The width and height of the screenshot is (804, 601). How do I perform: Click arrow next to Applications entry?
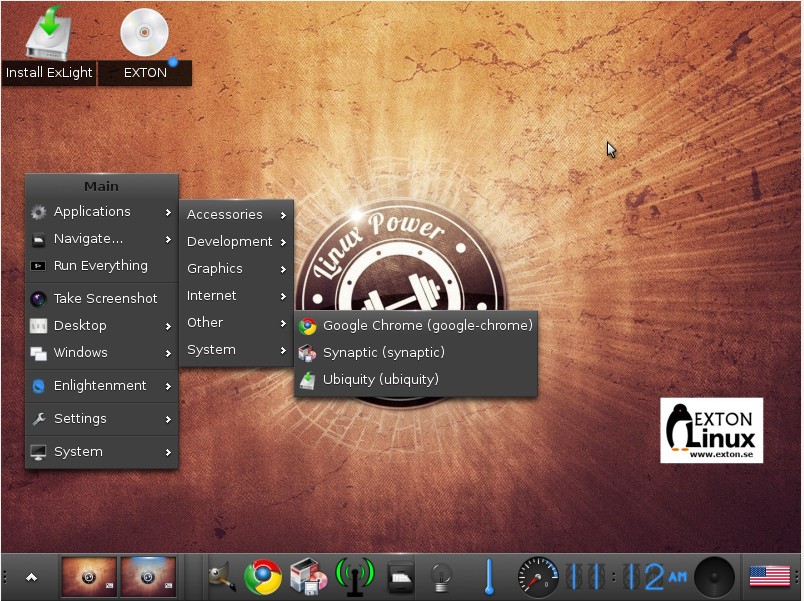[168, 212]
